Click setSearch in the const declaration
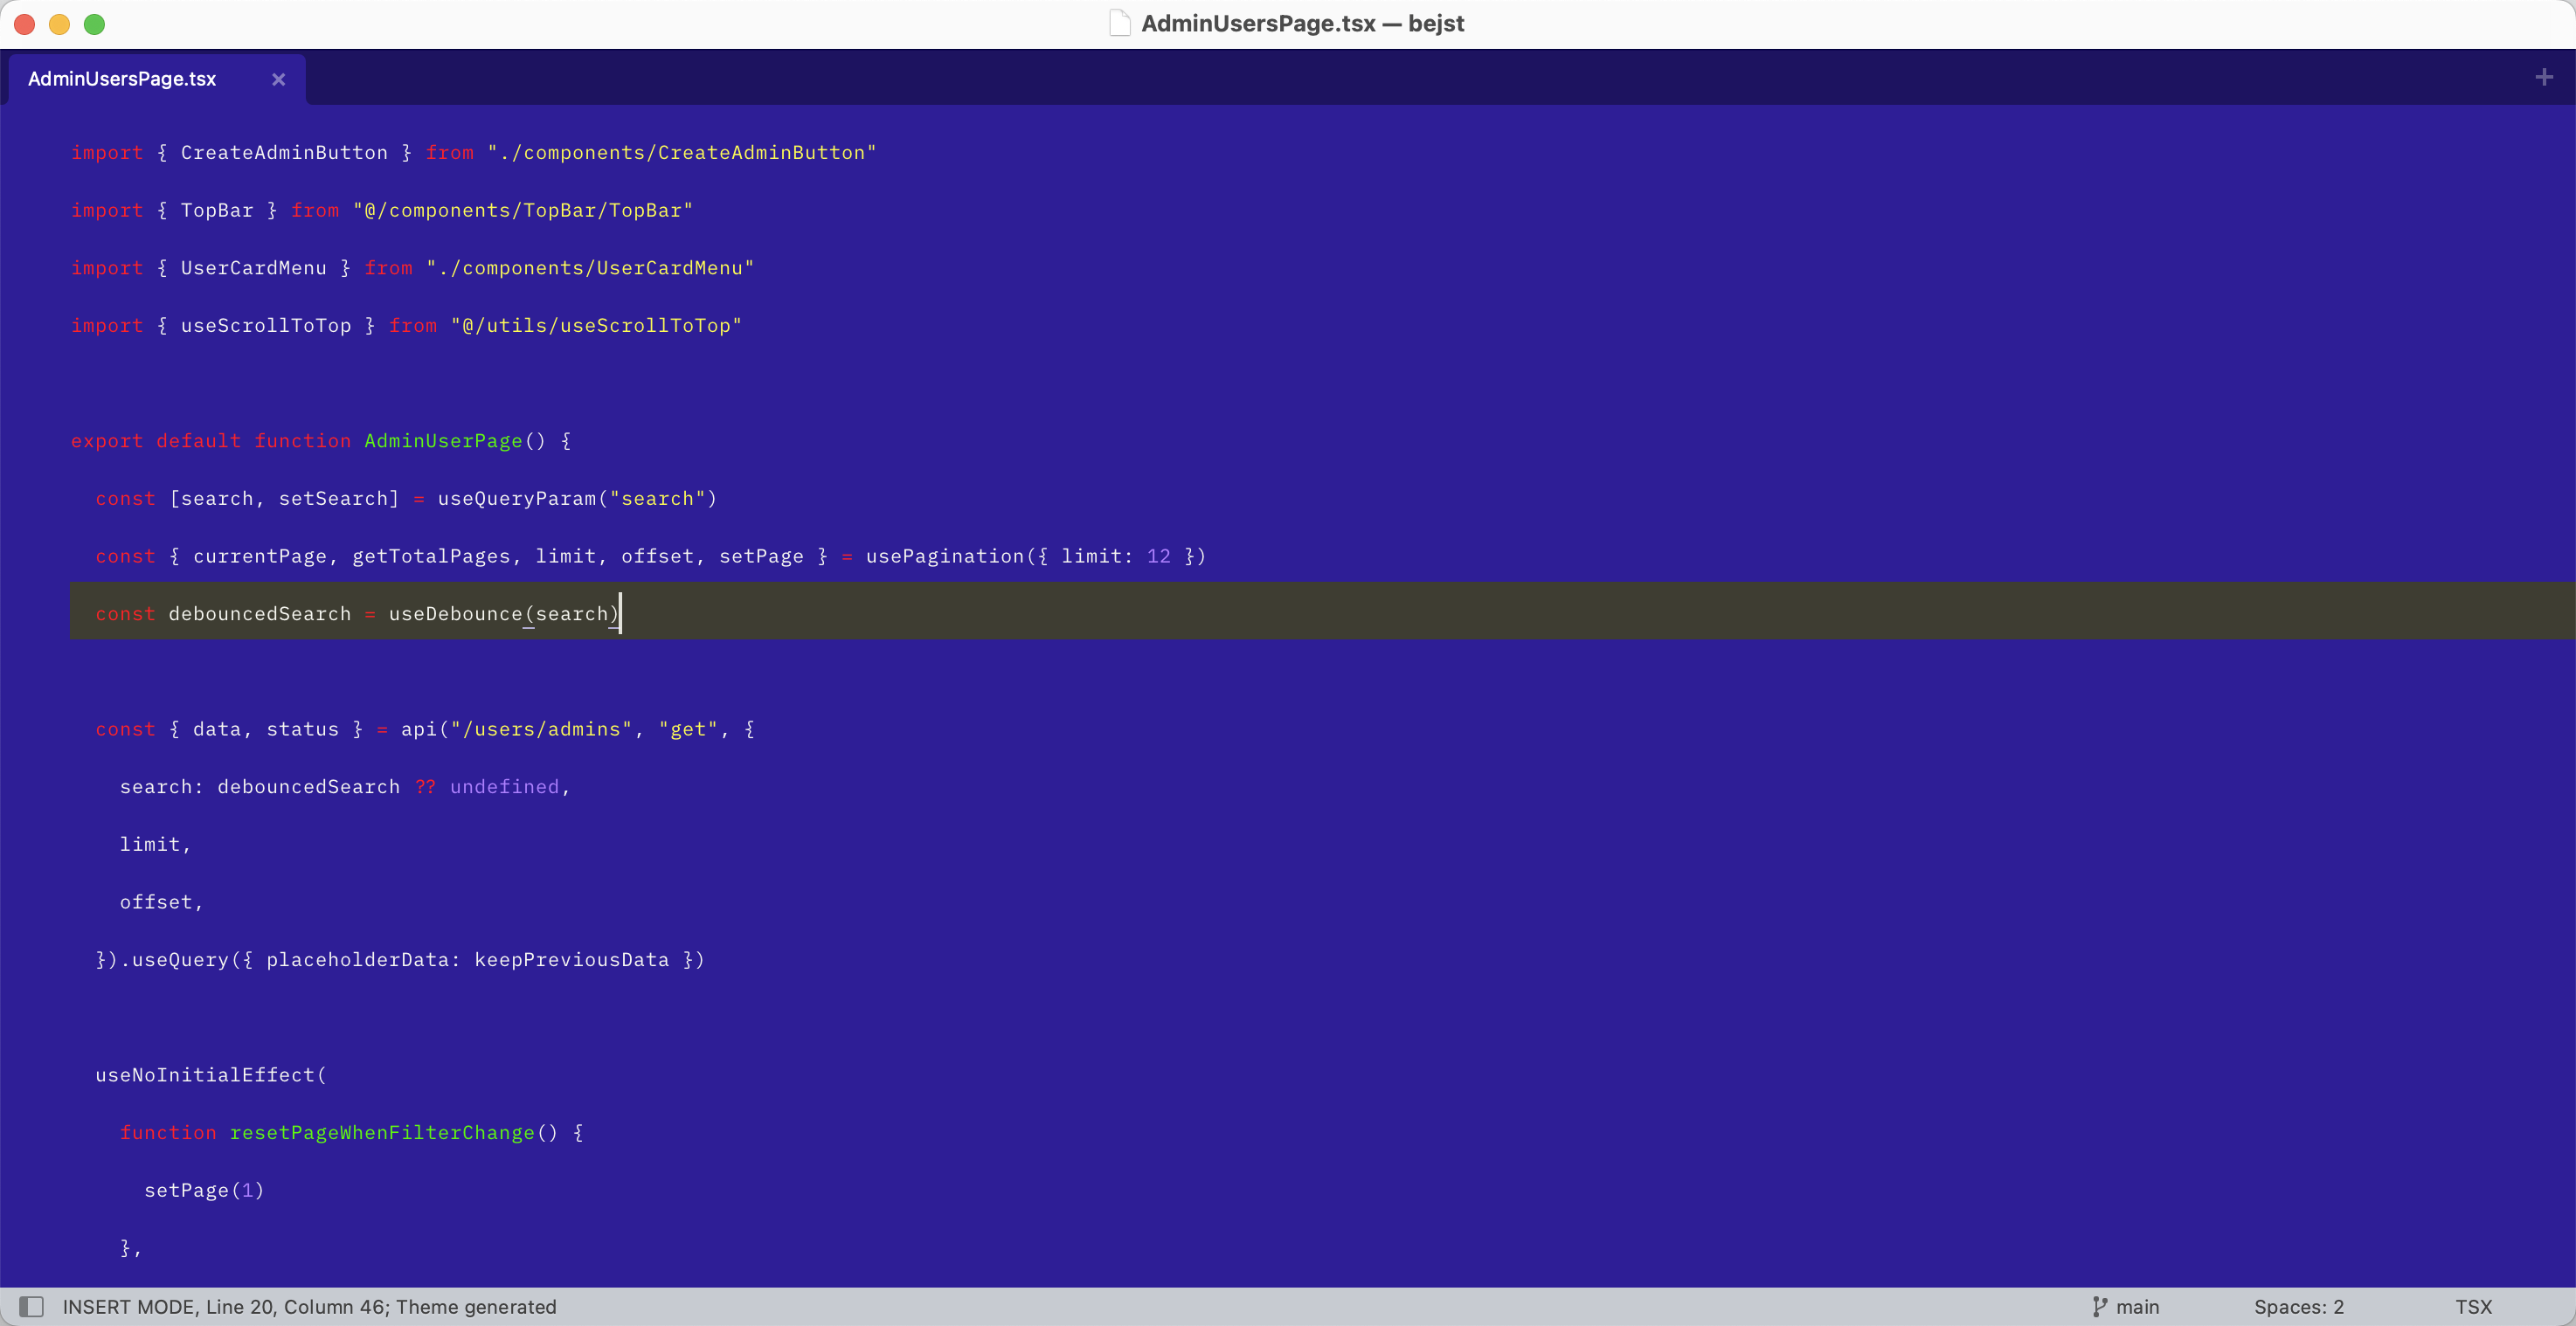Viewport: 2576px width, 1326px height. pos(332,499)
